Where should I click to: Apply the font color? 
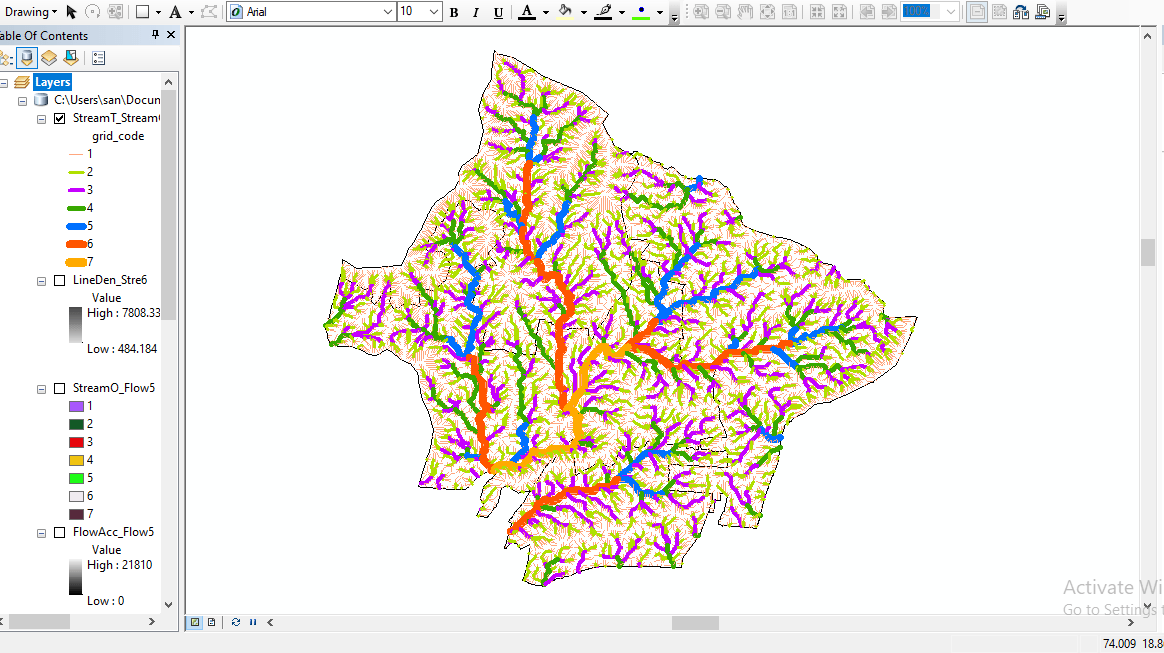click(527, 12)
